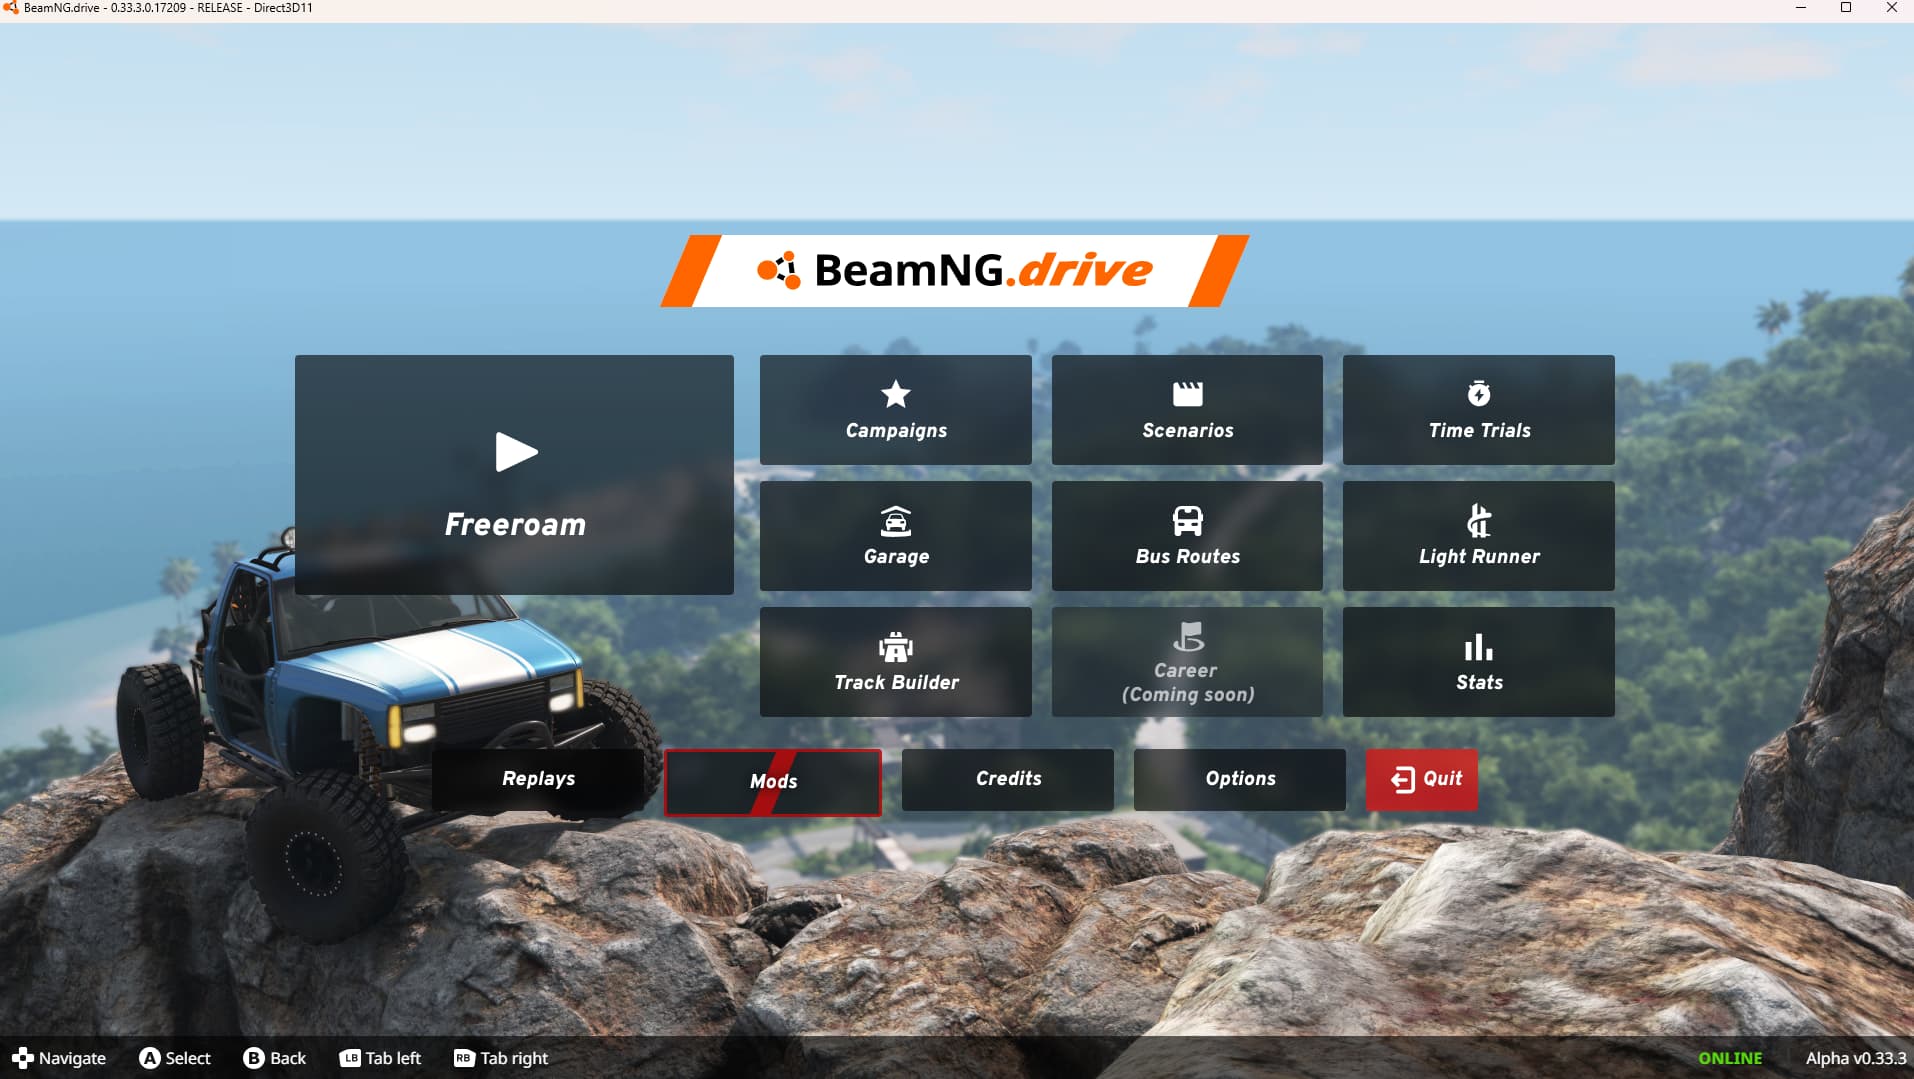Click the Freeroam play triangle icon
The height and width of the screenshot is (1079, 1914).
coord(516,452)
